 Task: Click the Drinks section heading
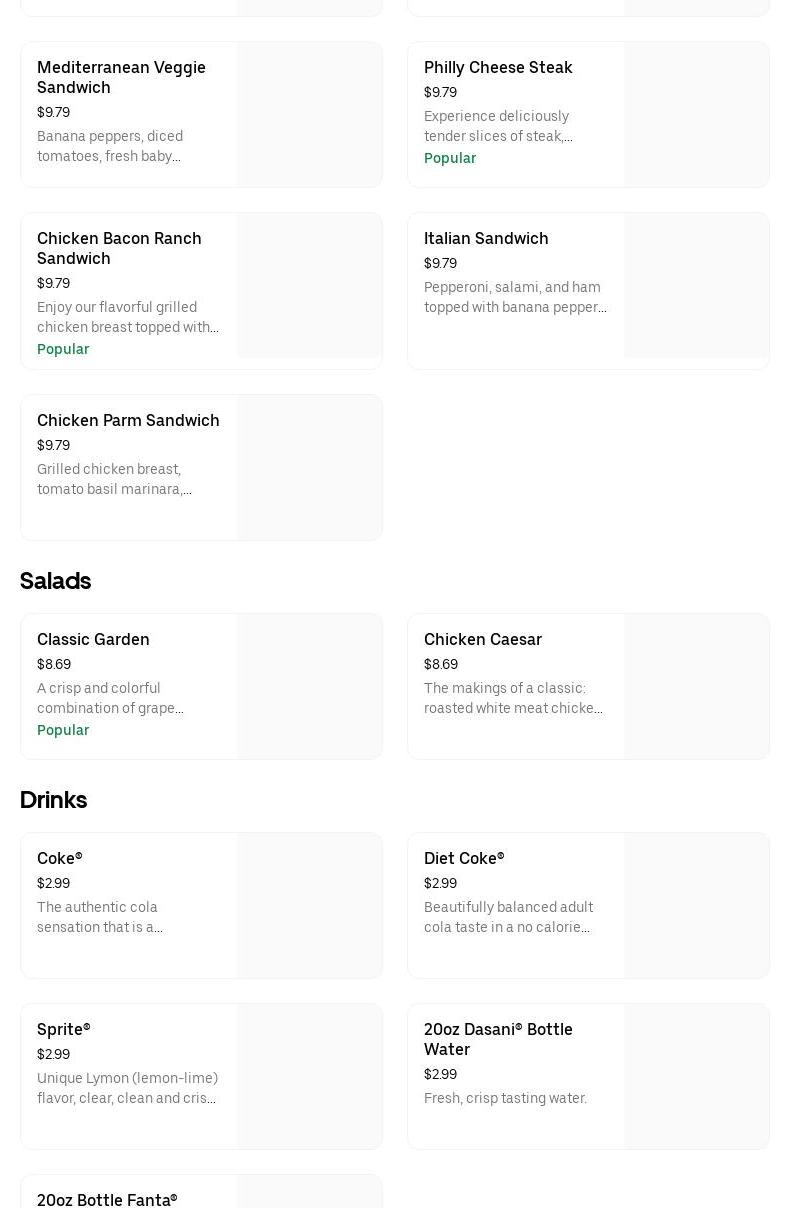(54, 800)
